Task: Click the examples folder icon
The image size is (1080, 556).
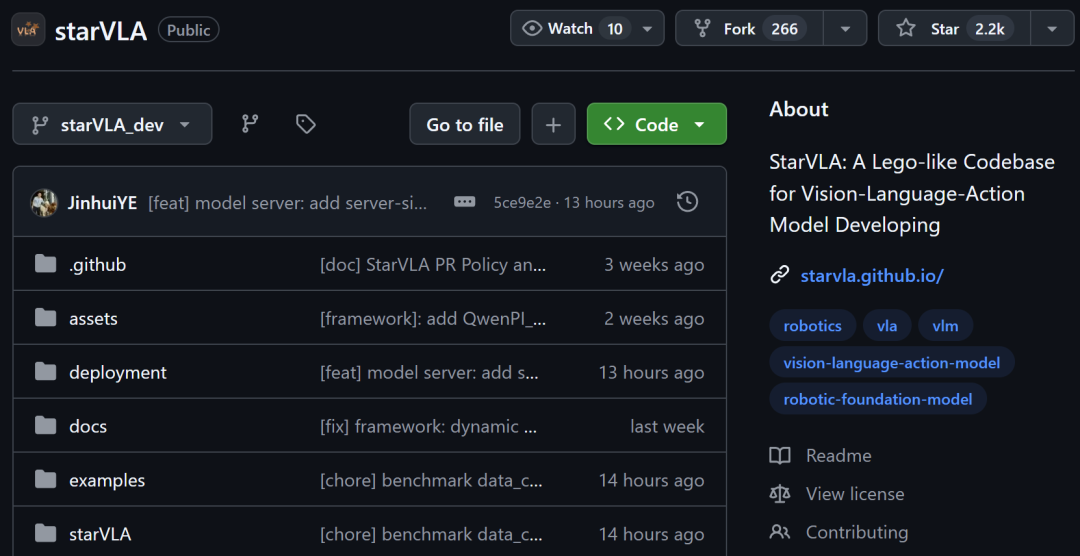Action: 45,479
